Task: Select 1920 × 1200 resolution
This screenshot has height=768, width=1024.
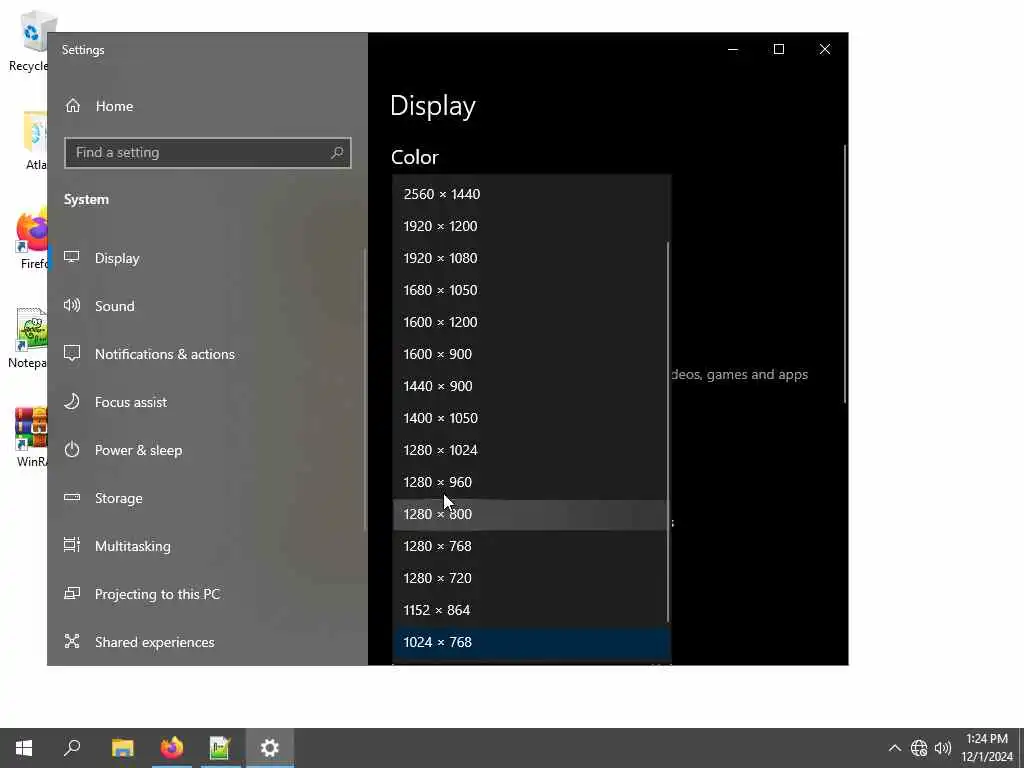Action: pyautogui.click(x=532, y=226)
